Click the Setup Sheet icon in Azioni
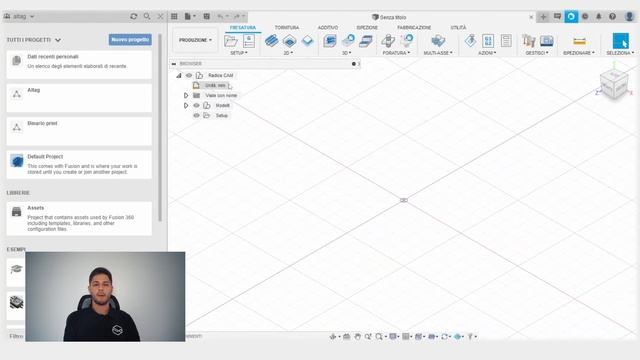 [506, 41]
